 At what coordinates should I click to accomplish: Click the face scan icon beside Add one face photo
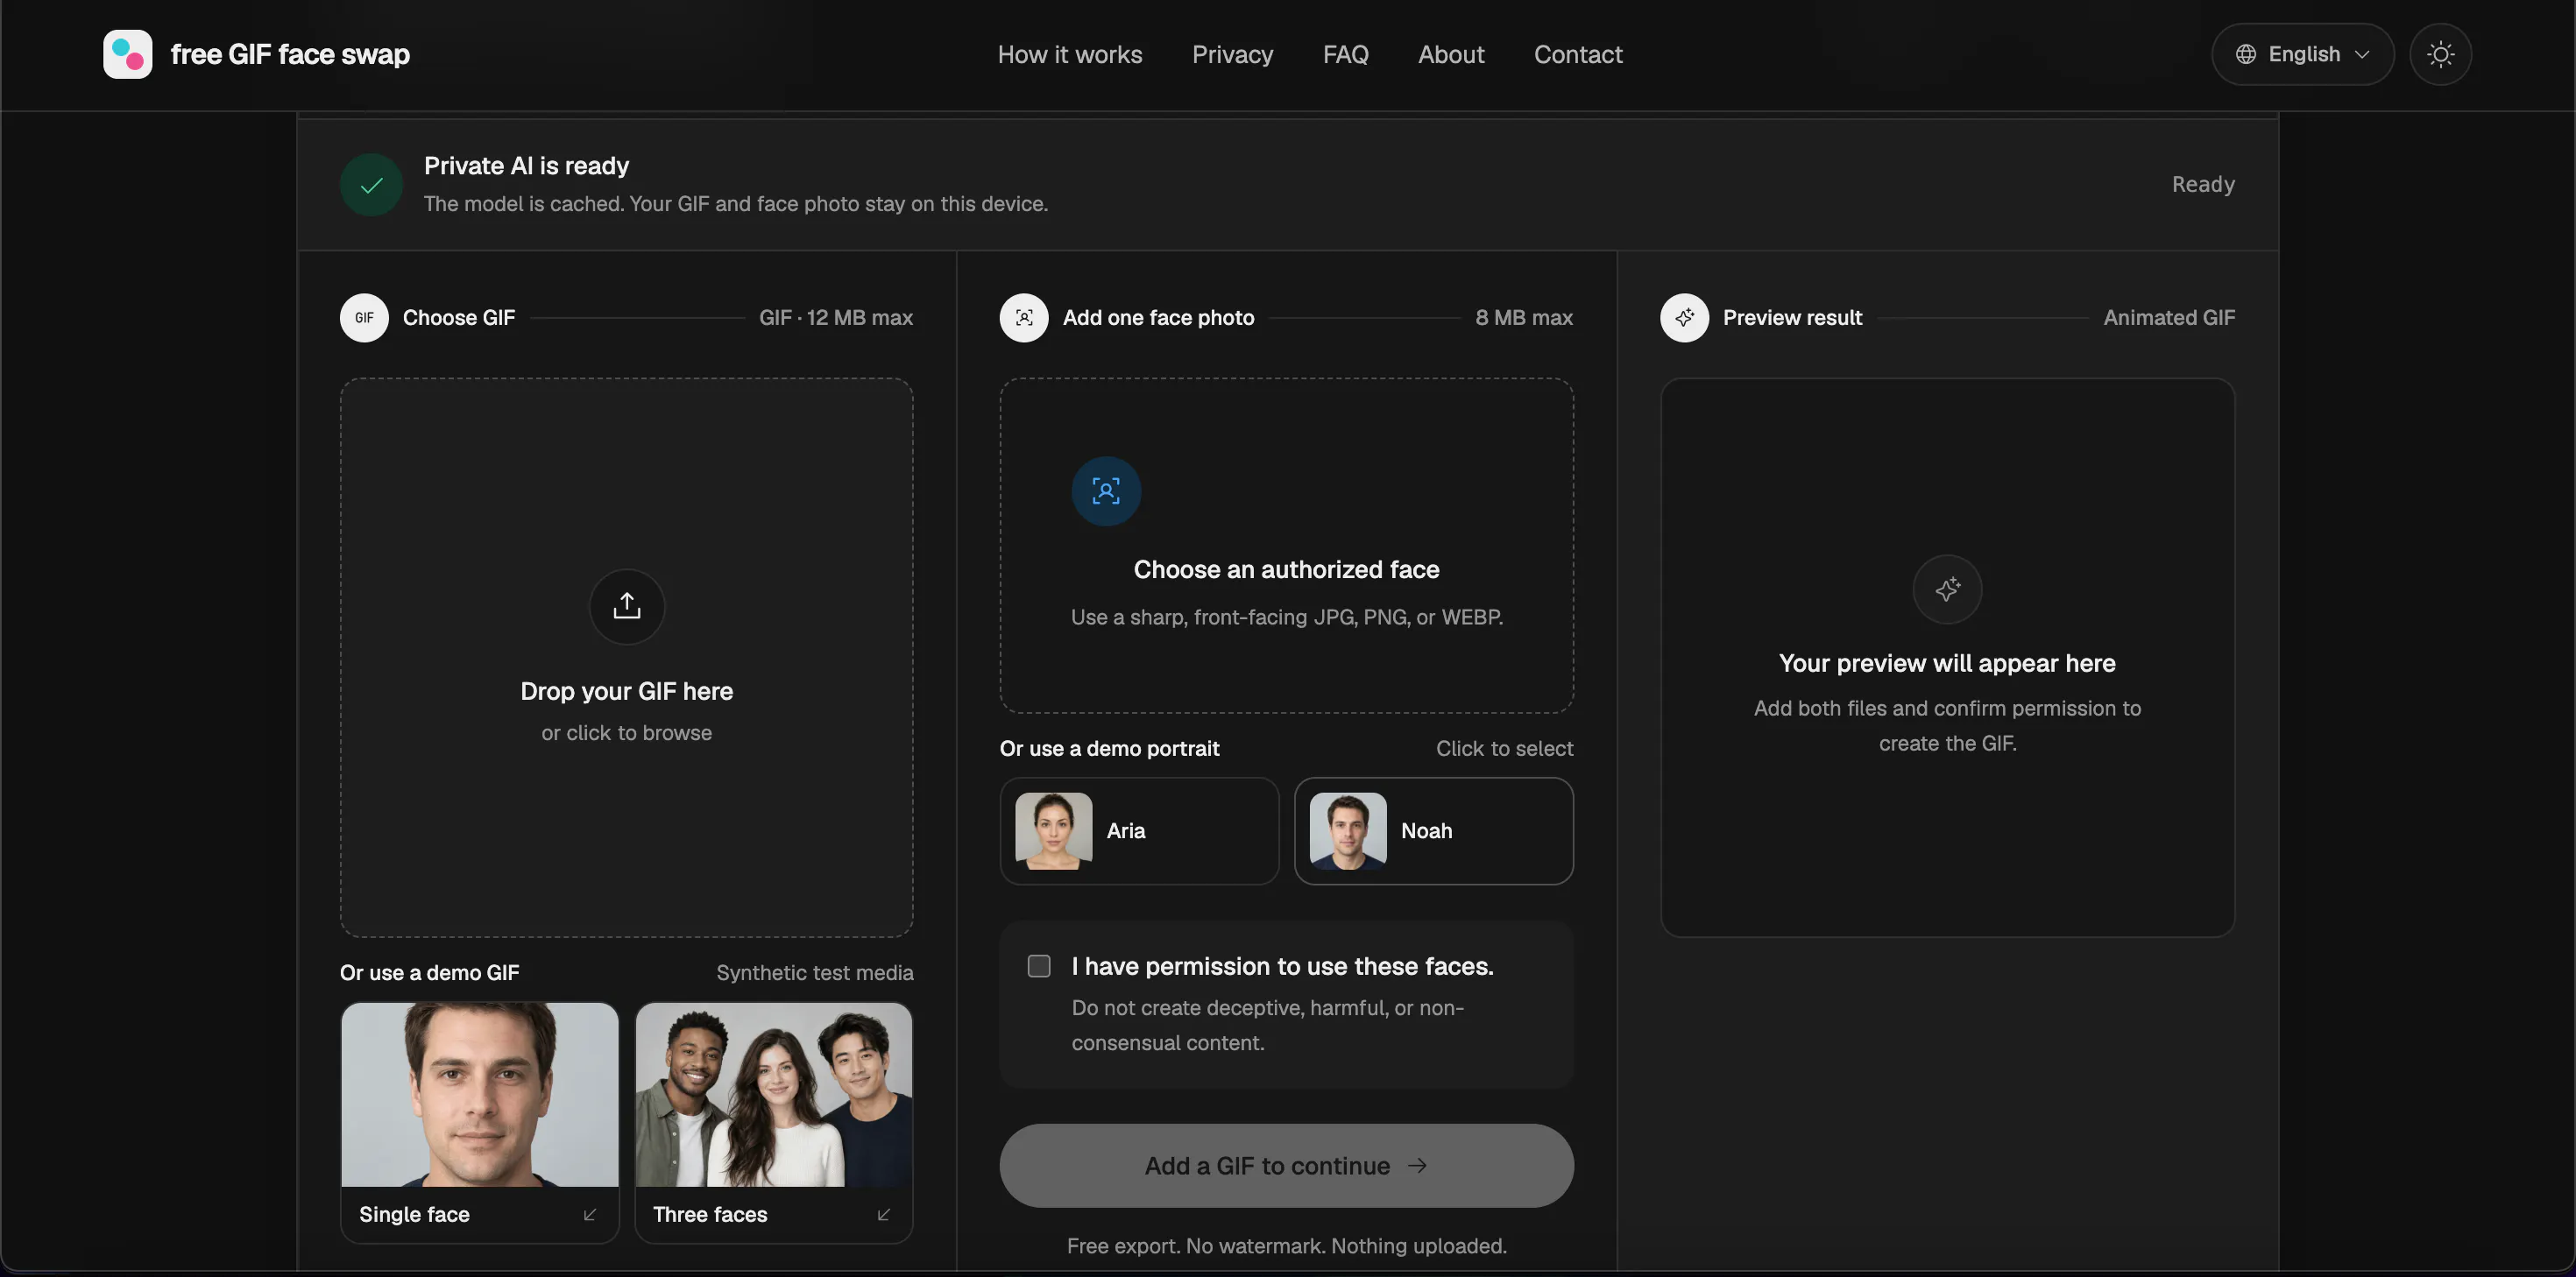pos(1024,318)
